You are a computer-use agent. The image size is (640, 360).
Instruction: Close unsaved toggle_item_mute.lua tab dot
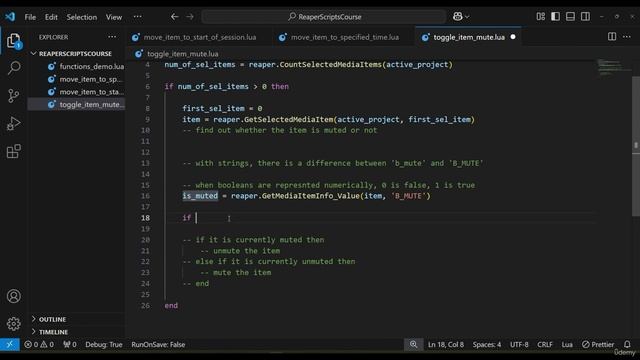click(513, 37)
